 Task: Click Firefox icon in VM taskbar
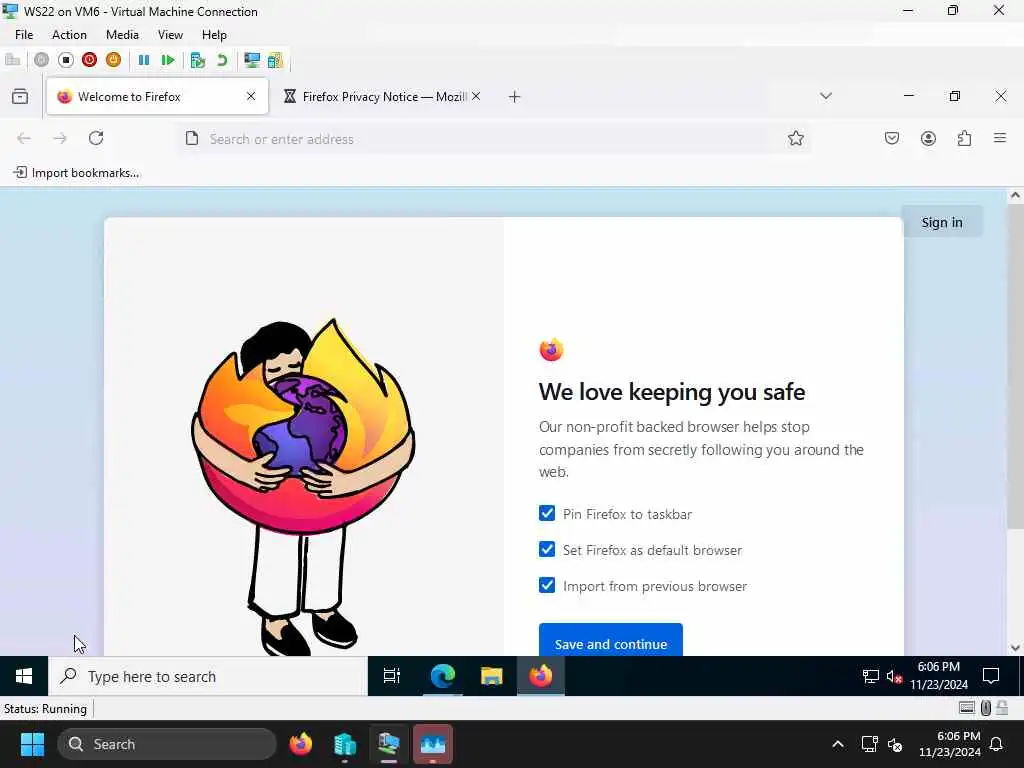541,676
